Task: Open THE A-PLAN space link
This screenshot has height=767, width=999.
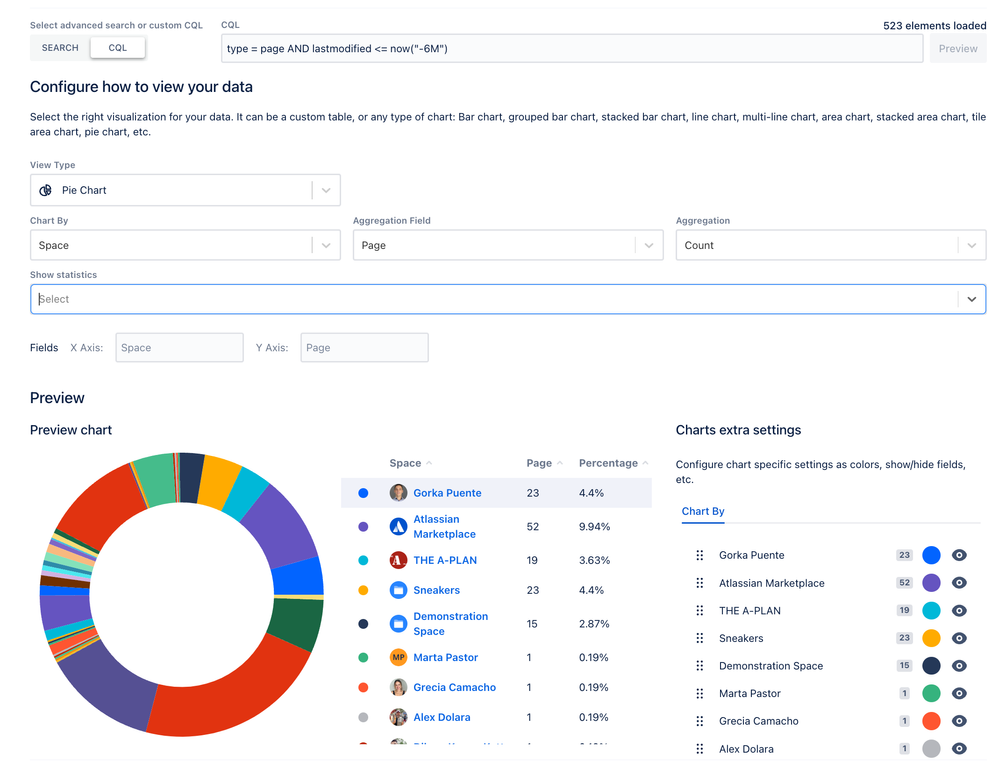Action: pos(445,561)
